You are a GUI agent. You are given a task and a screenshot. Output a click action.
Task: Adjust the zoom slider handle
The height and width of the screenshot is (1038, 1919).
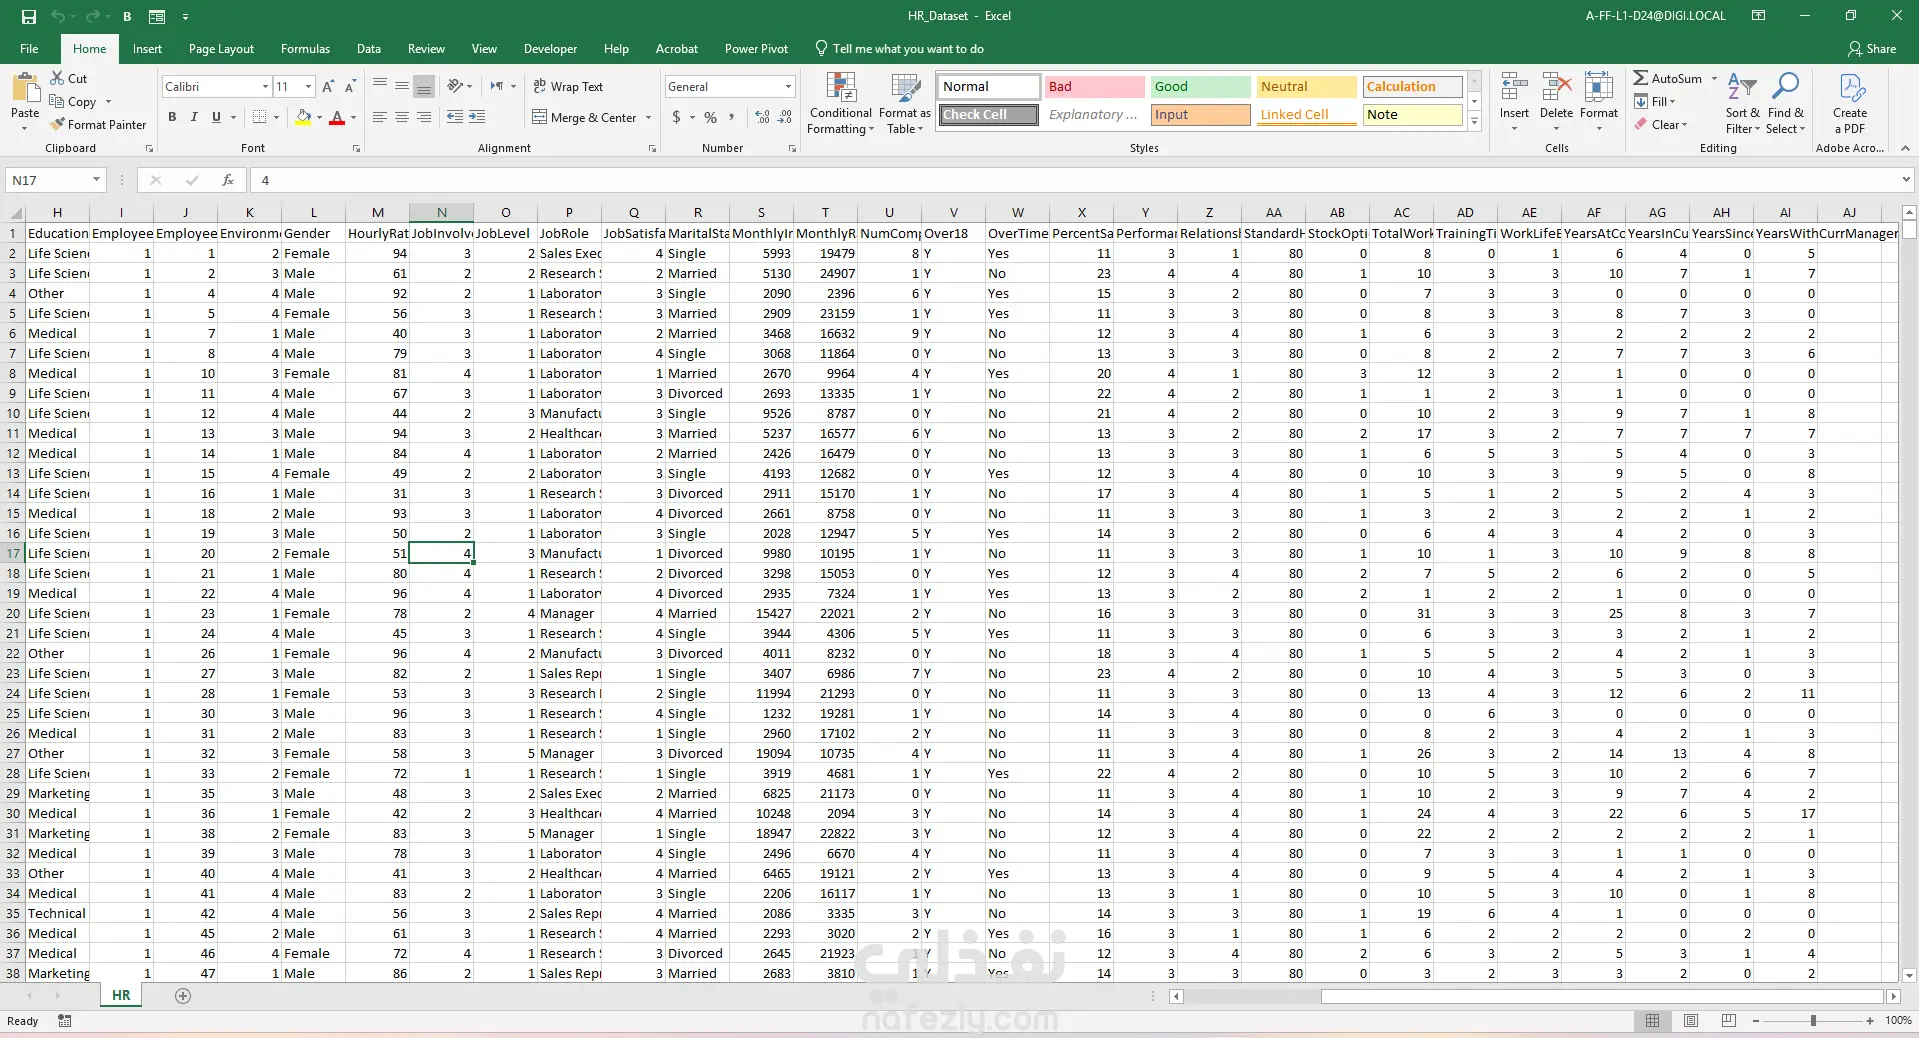[x=1813, y=1021]
